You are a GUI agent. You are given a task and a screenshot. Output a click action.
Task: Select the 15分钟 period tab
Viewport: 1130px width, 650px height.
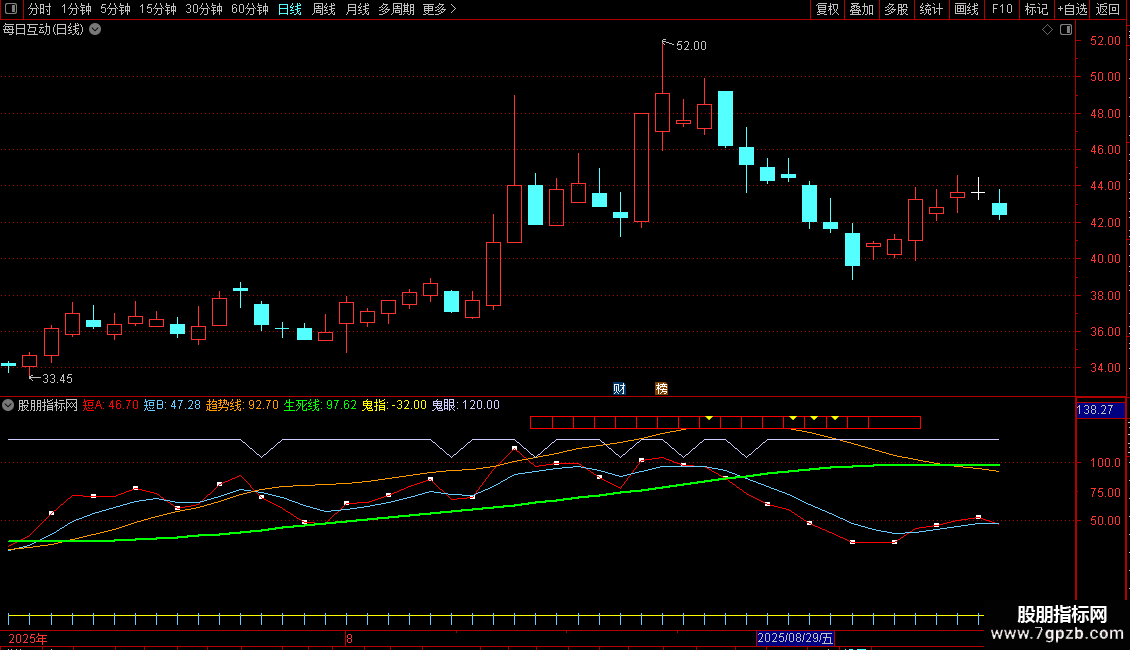coord(158,9)
